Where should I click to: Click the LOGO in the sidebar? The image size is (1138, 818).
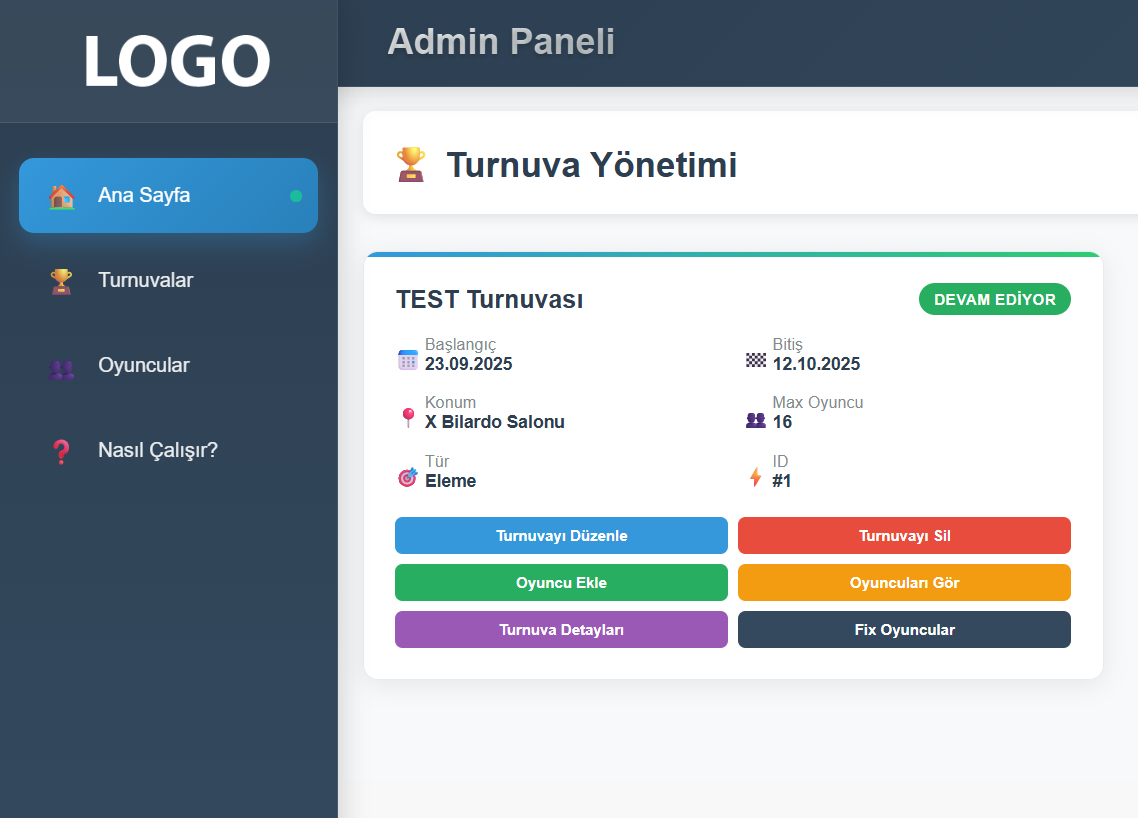[x=176, y=62]
